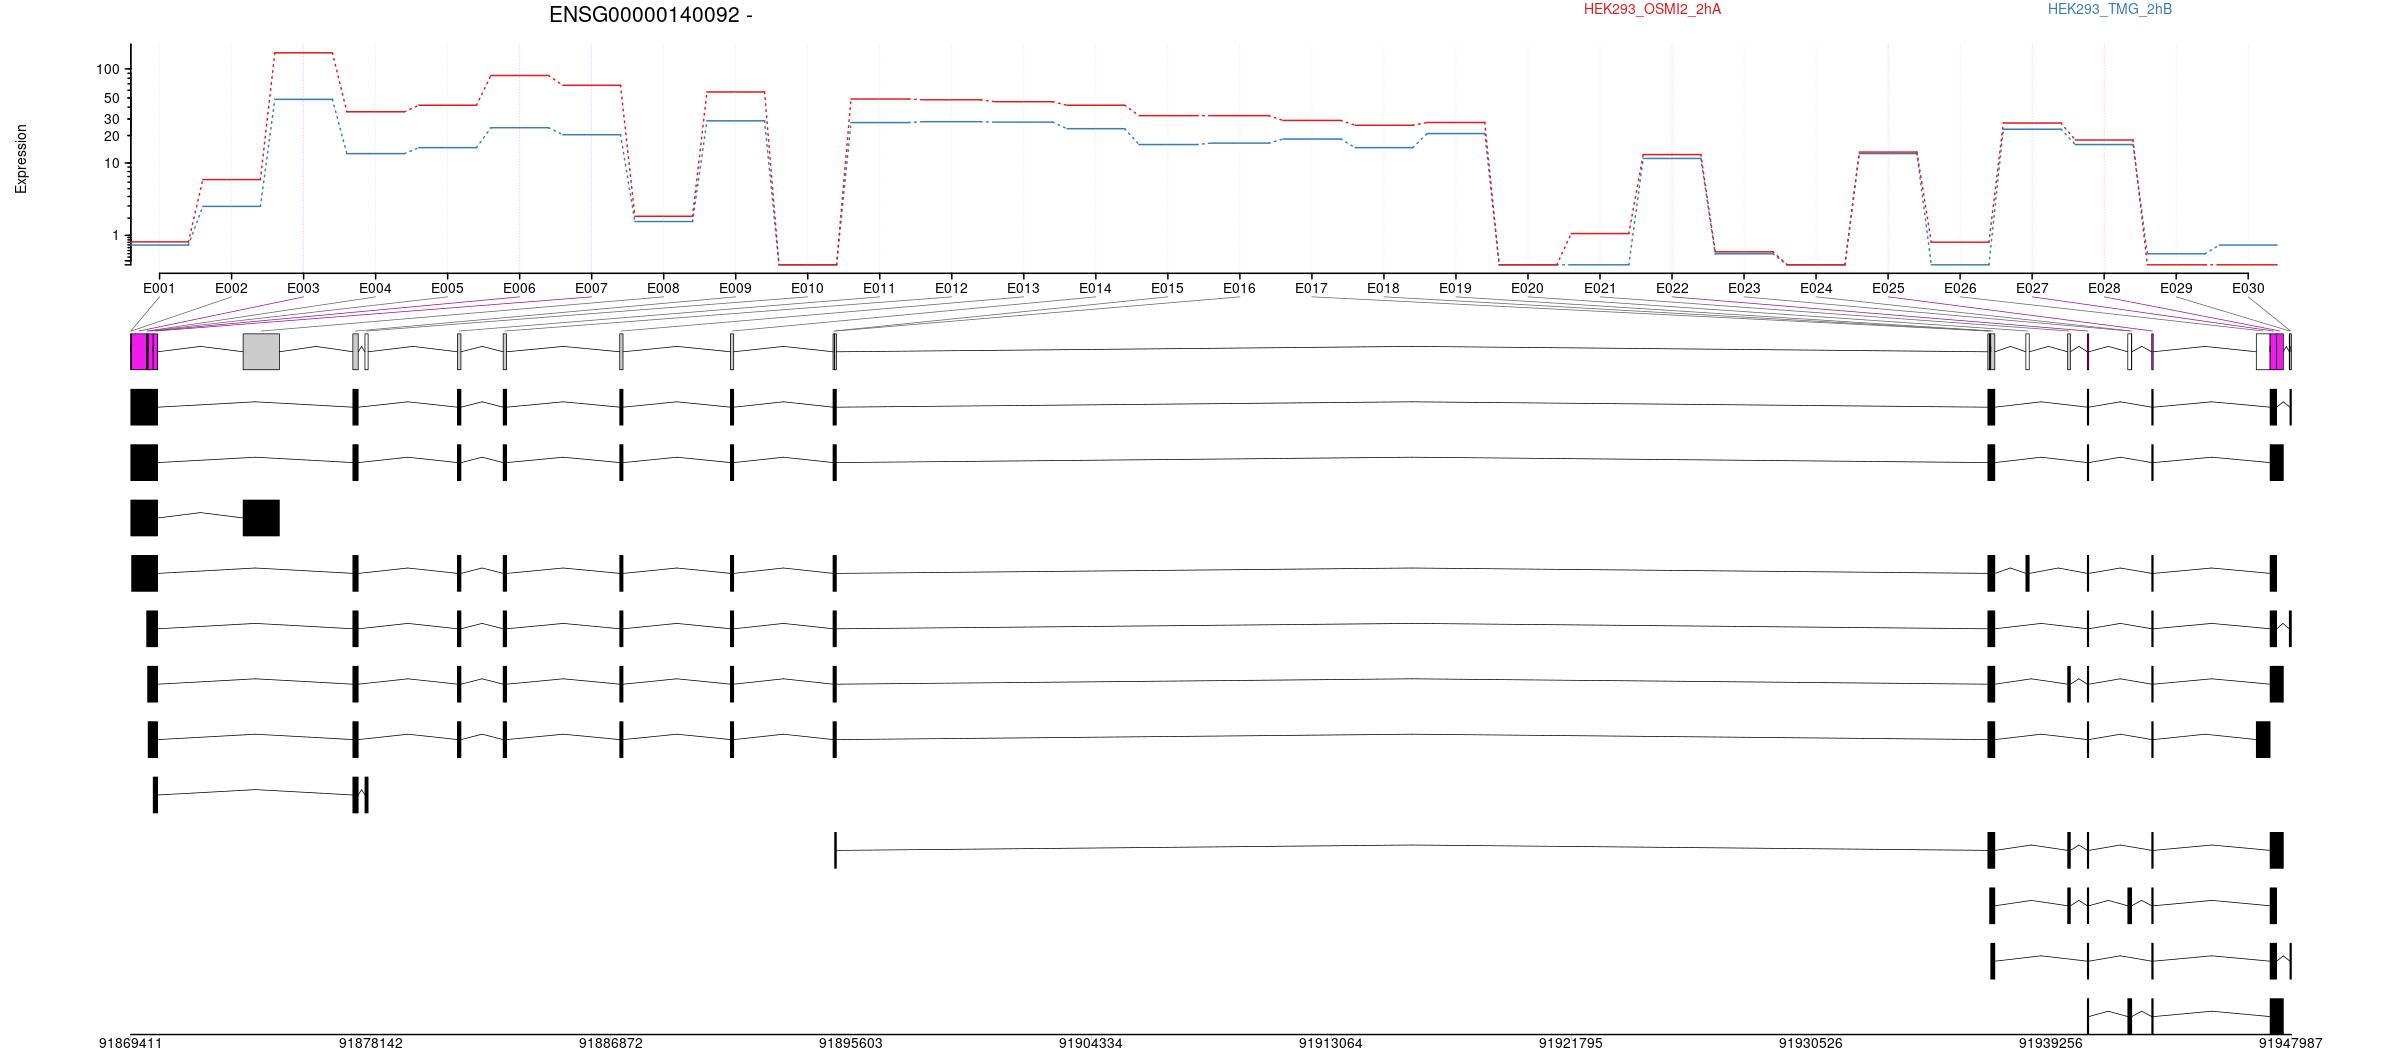Click second exon of the two-exon transcript

(261, 518)
